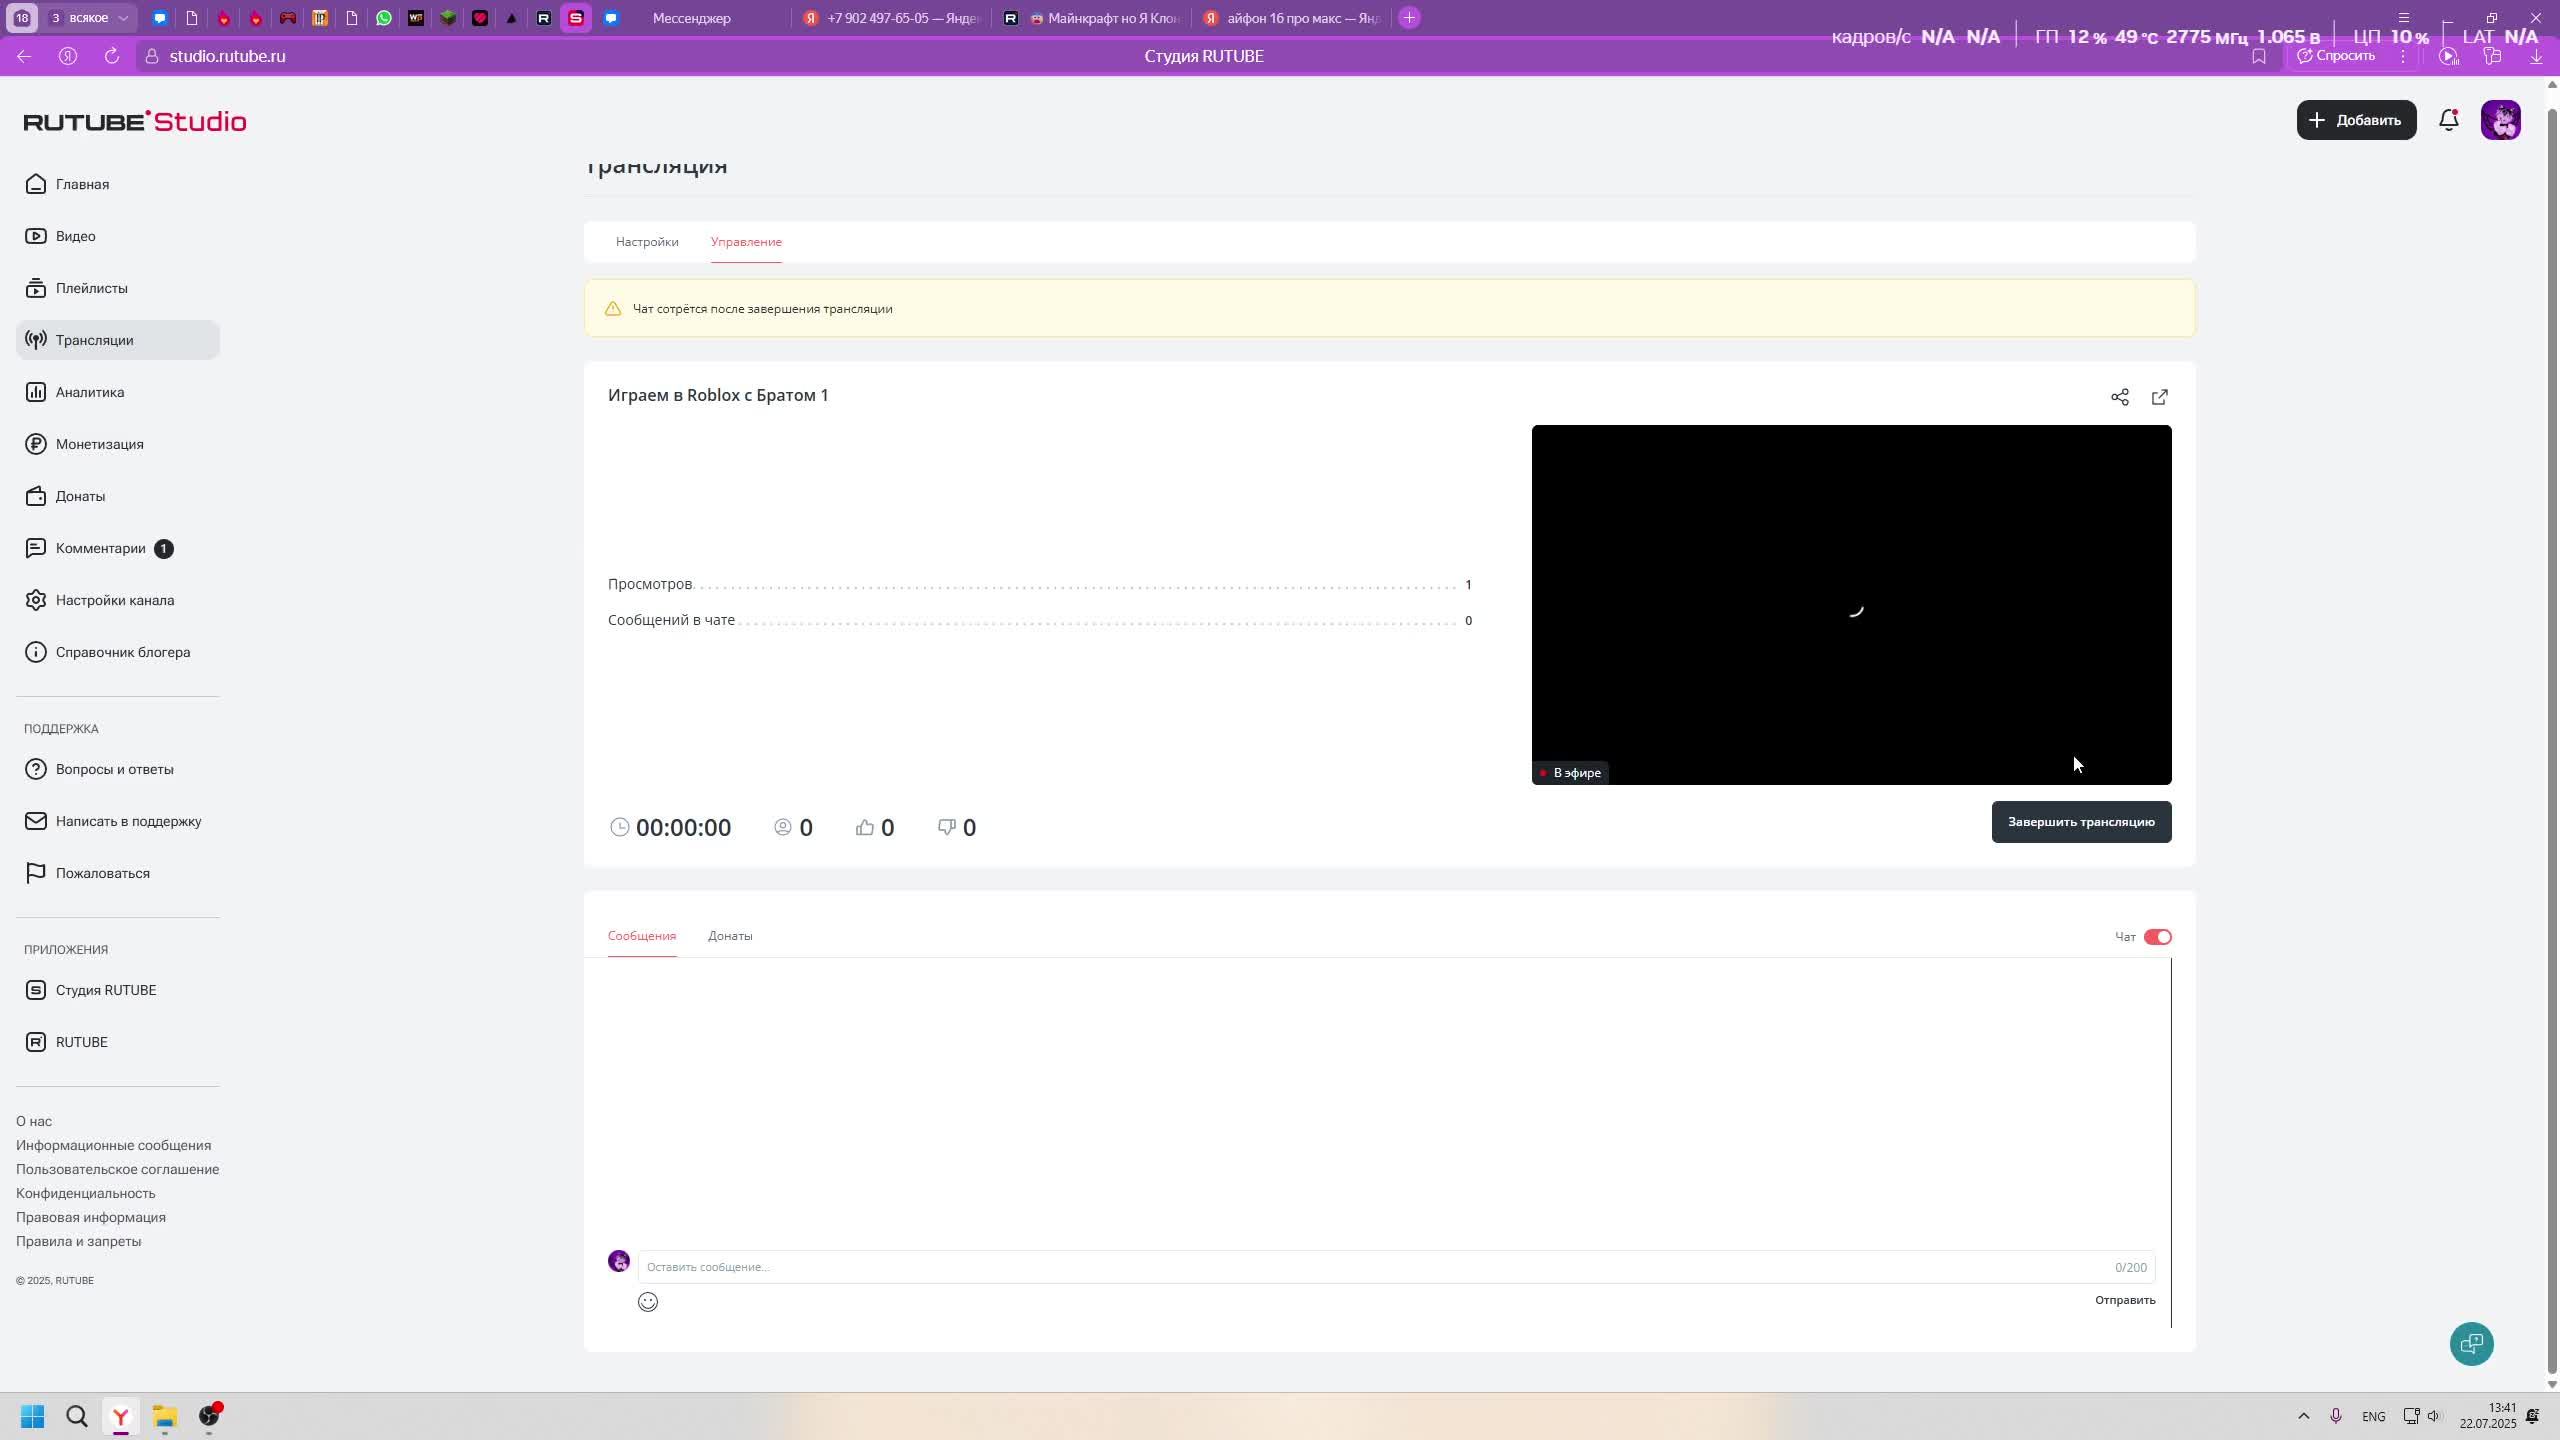This screenshot has height=1440, width=2560.
Task: Click the share icon next to stream title
Action: (x=2119, y=397)
